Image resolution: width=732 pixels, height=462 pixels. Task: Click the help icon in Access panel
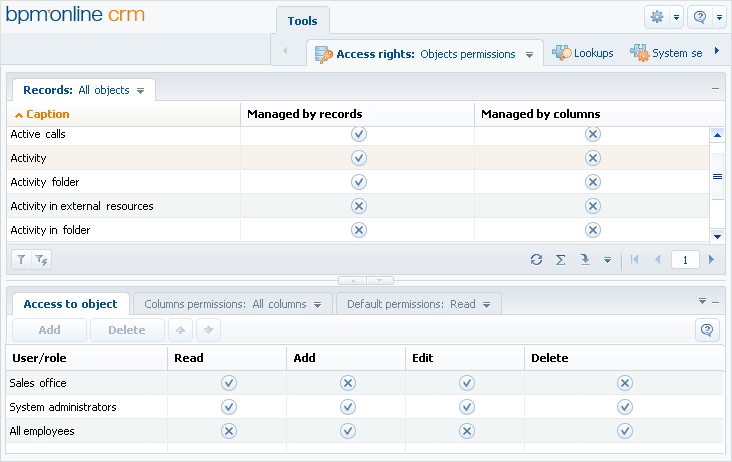[x=707, y=330]
